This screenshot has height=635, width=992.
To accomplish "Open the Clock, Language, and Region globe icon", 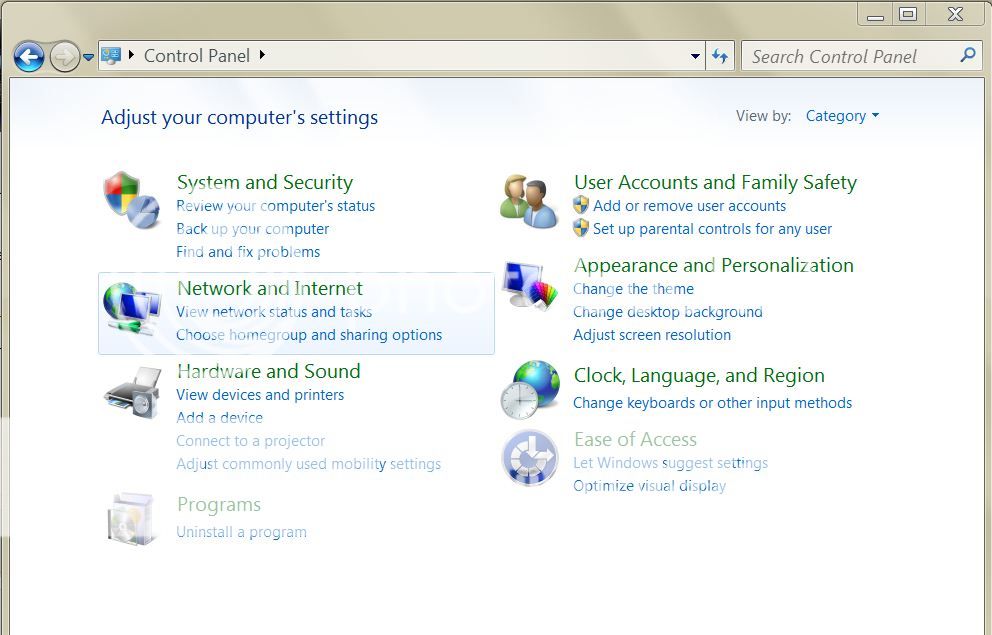I will point(530,390).
